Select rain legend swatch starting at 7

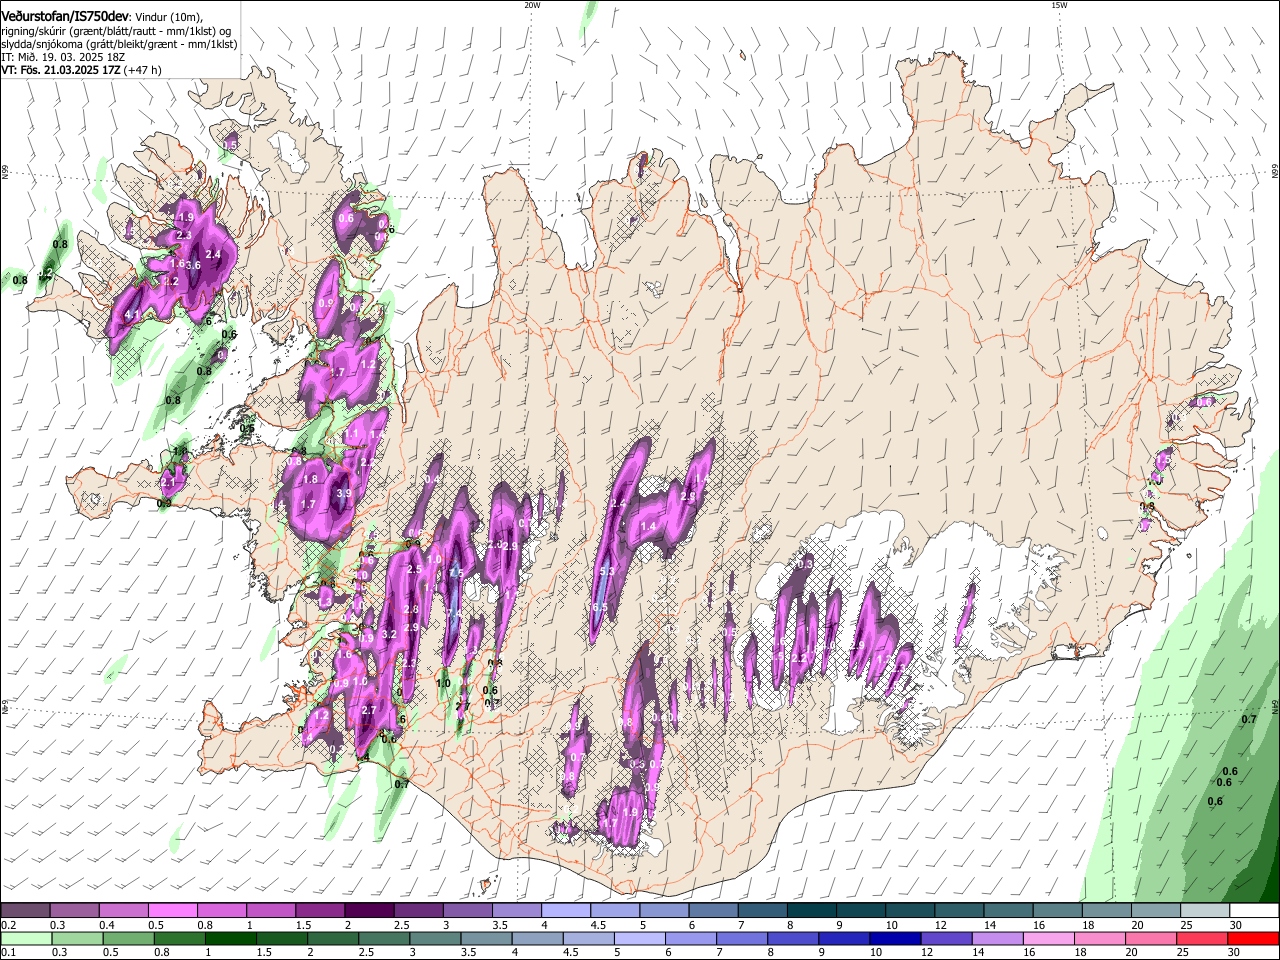(x=743, y=938)
